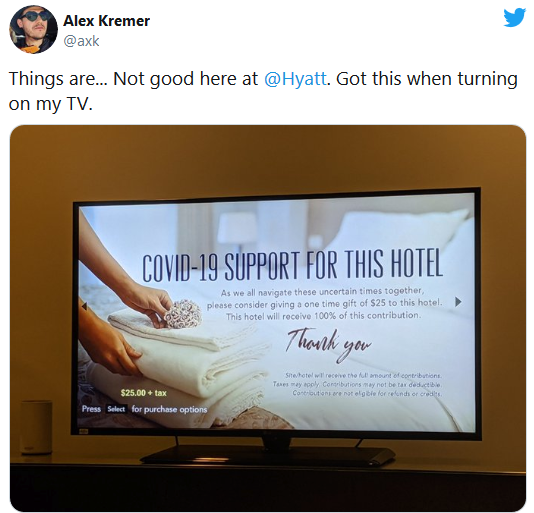Open the @Hyatt mention link

[295, 79]
